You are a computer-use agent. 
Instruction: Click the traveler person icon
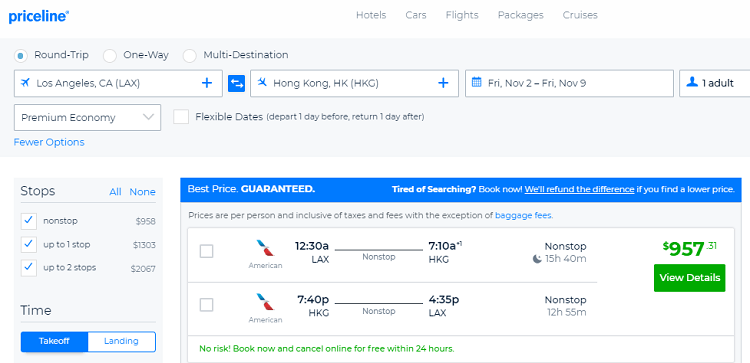tap(692, 82)
